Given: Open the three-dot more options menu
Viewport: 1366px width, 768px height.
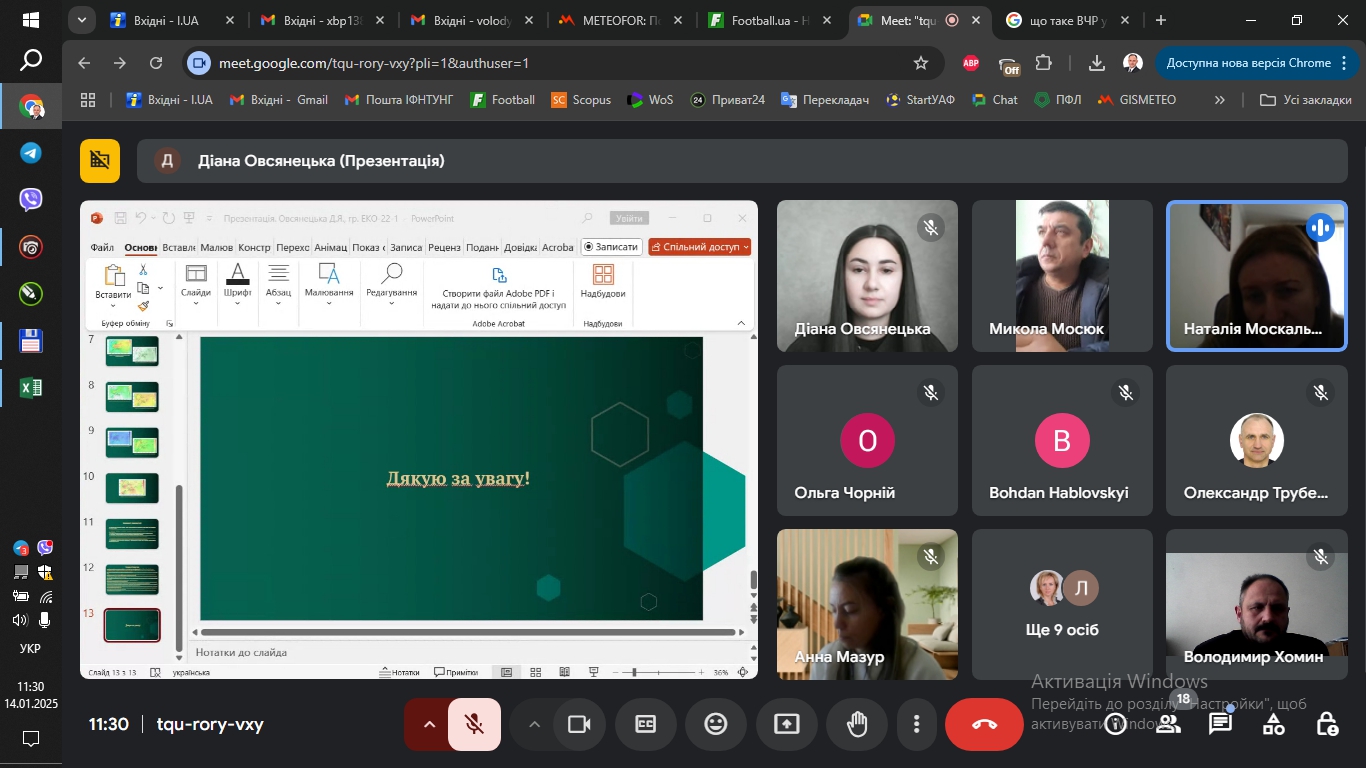Looking at the screenshot, I should [x=916, y=724].
